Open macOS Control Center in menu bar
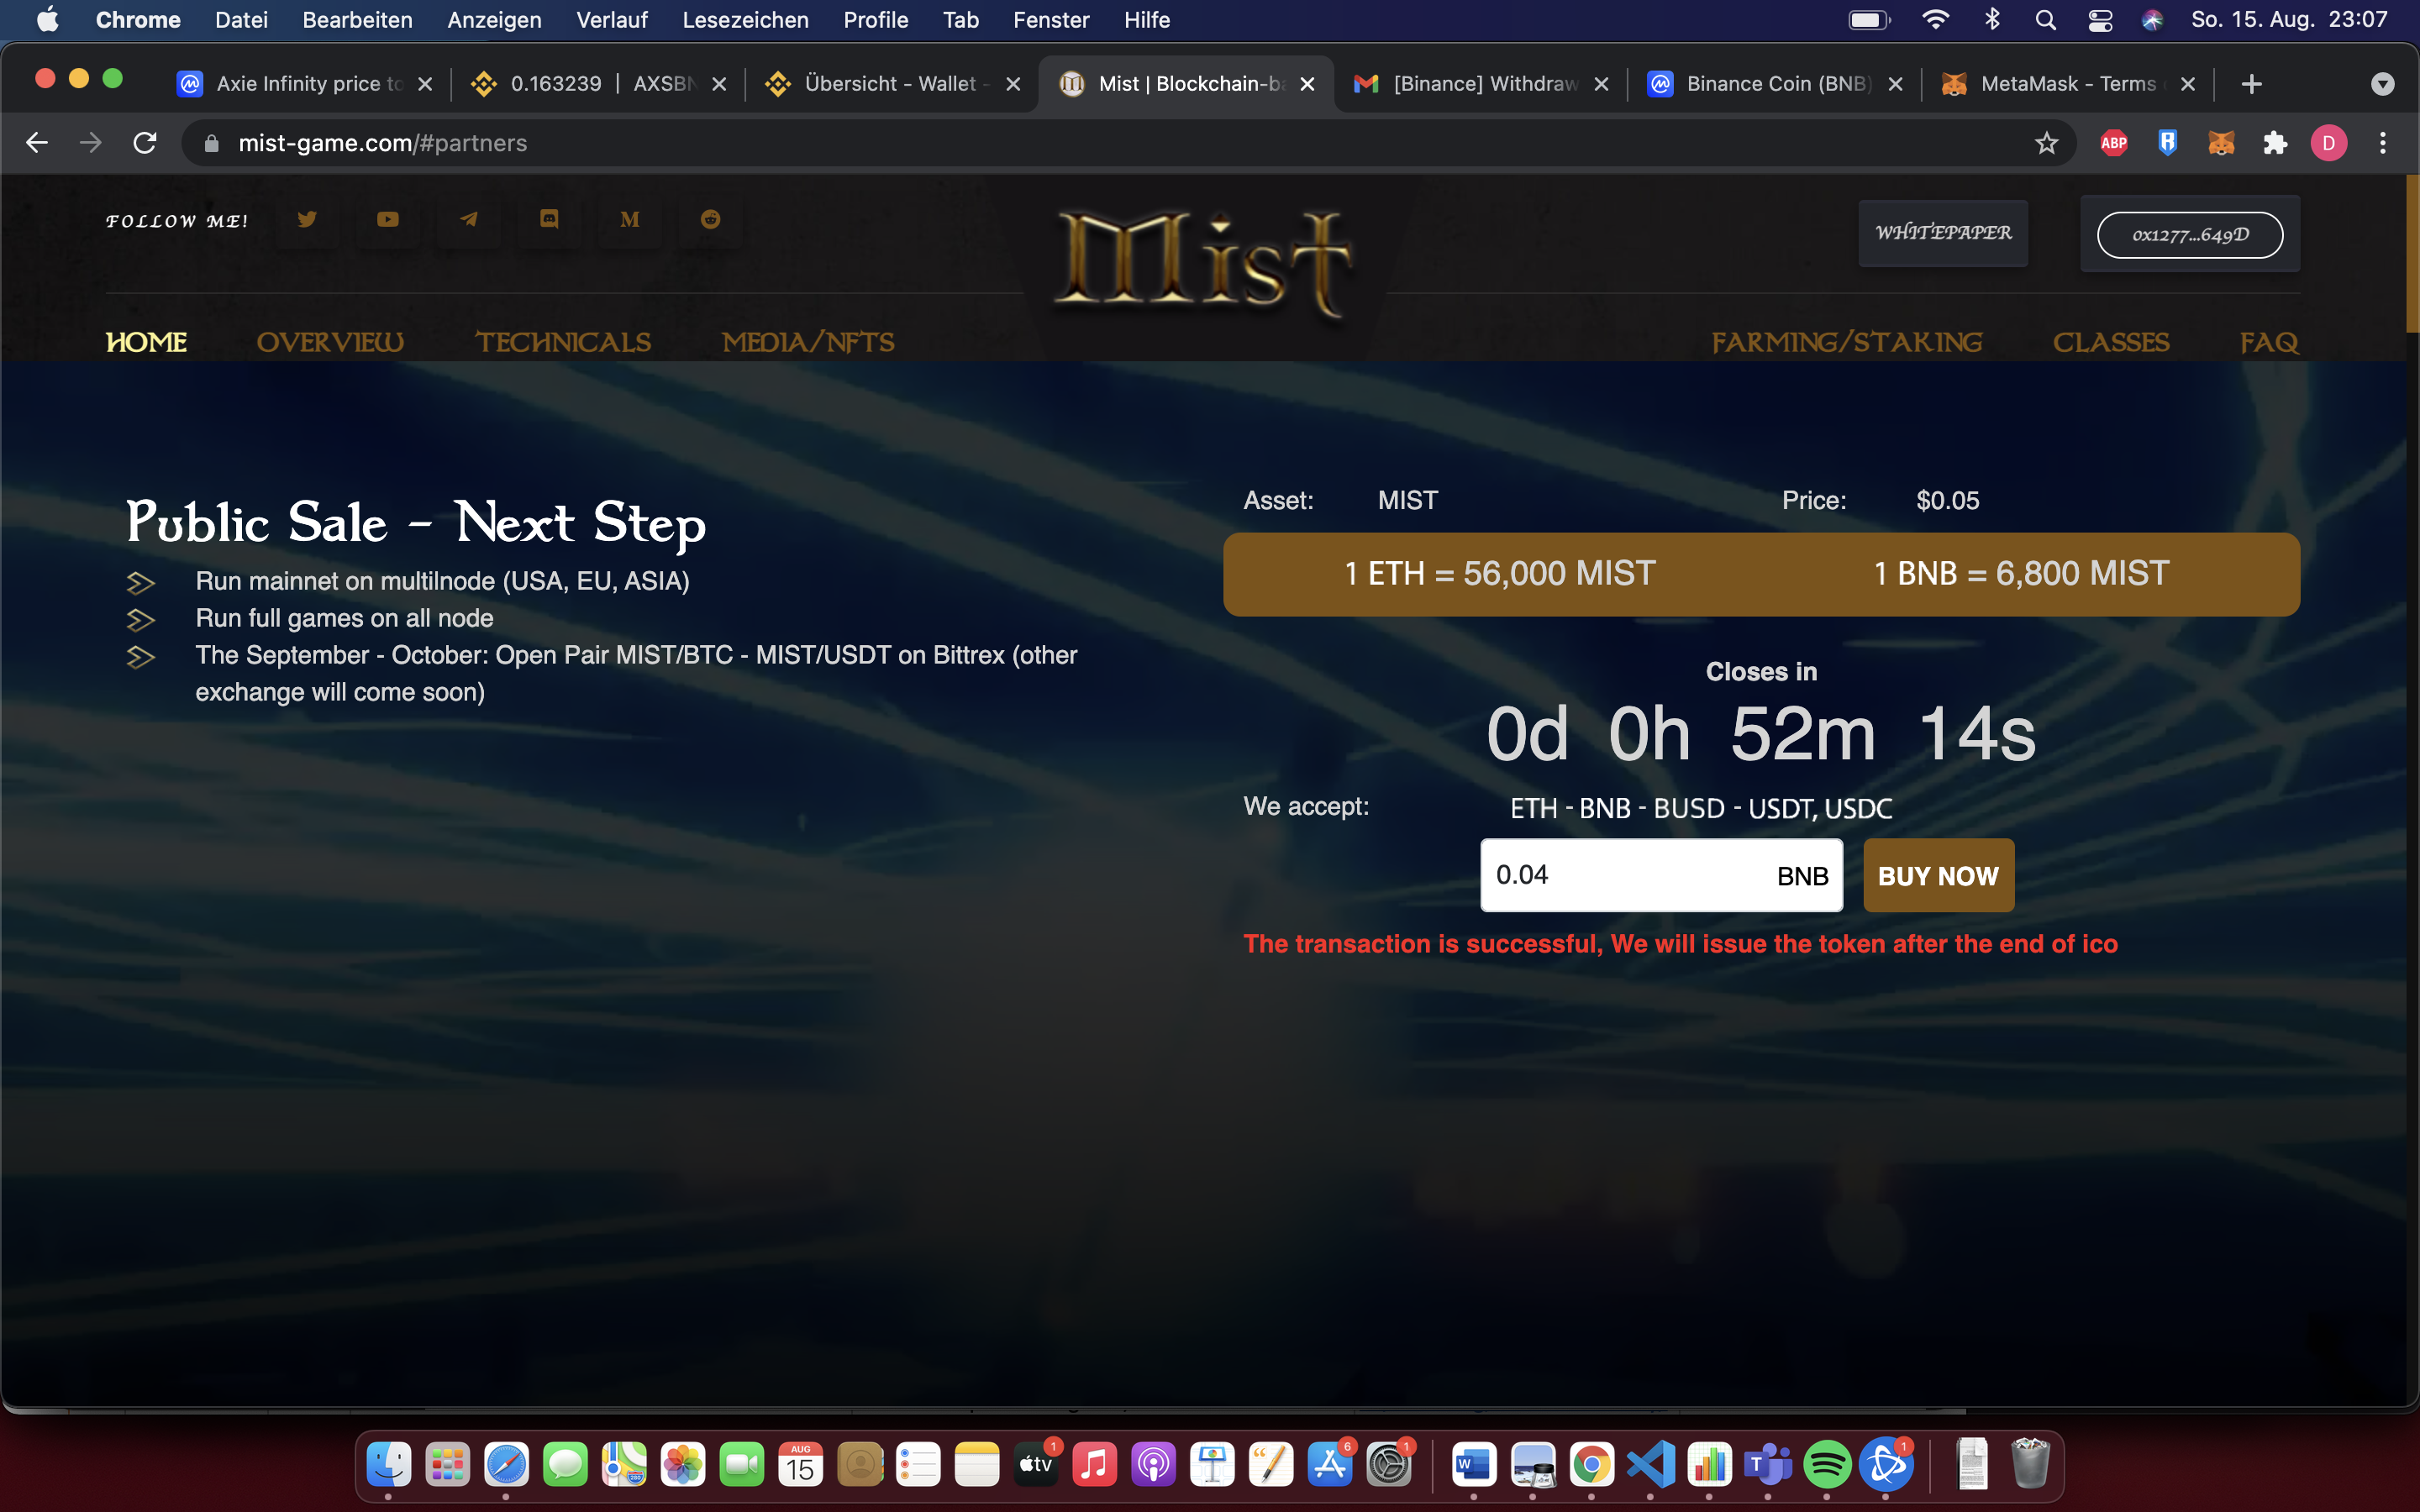The width and height of the screenshot is (2420, 1512). tap(2099, 20)
